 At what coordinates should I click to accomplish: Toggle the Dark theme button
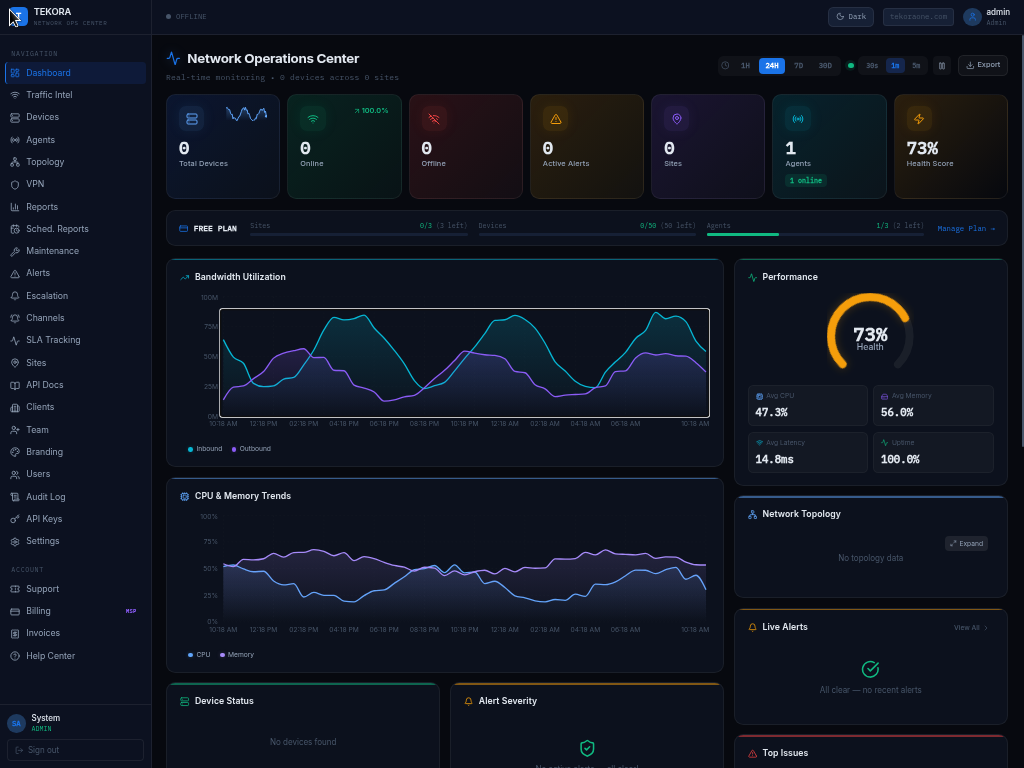coord(850,17)
